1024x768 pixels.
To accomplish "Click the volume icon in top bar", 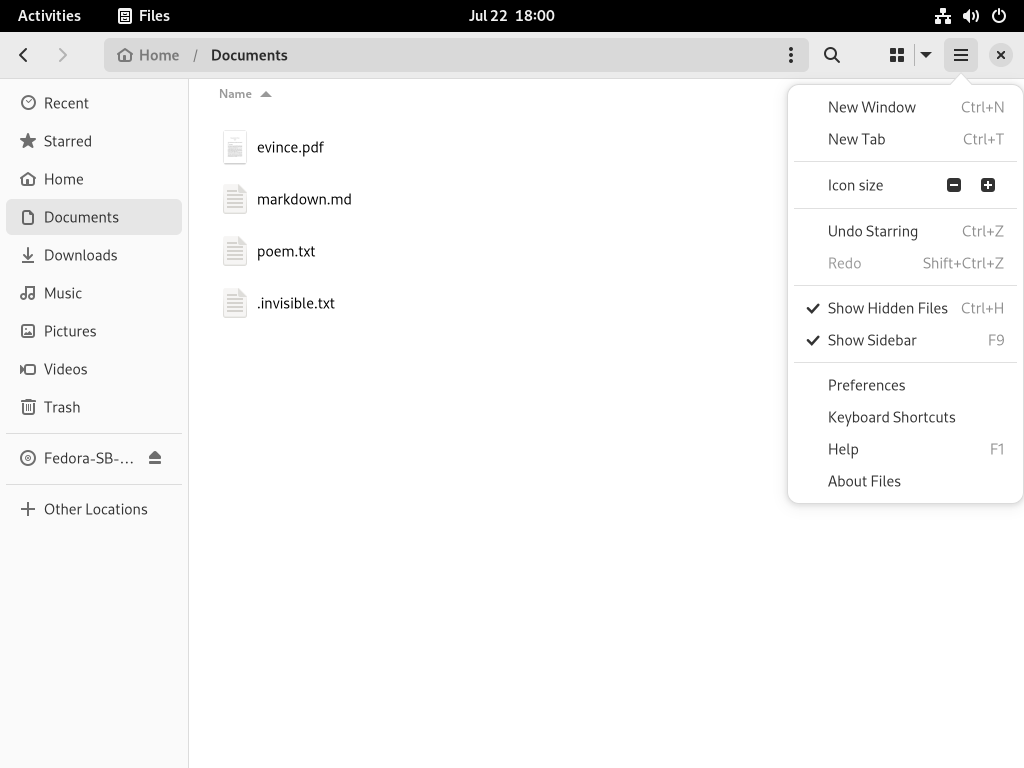I will pos(970,16).
